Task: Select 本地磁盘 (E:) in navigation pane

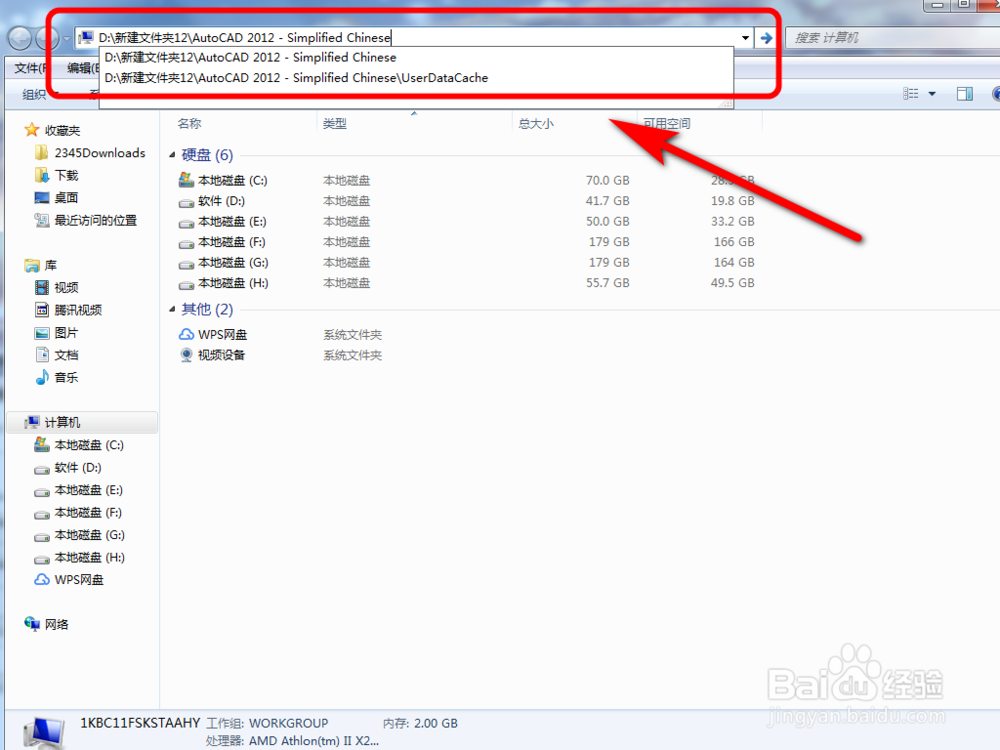Action: (x=88, y=490)
